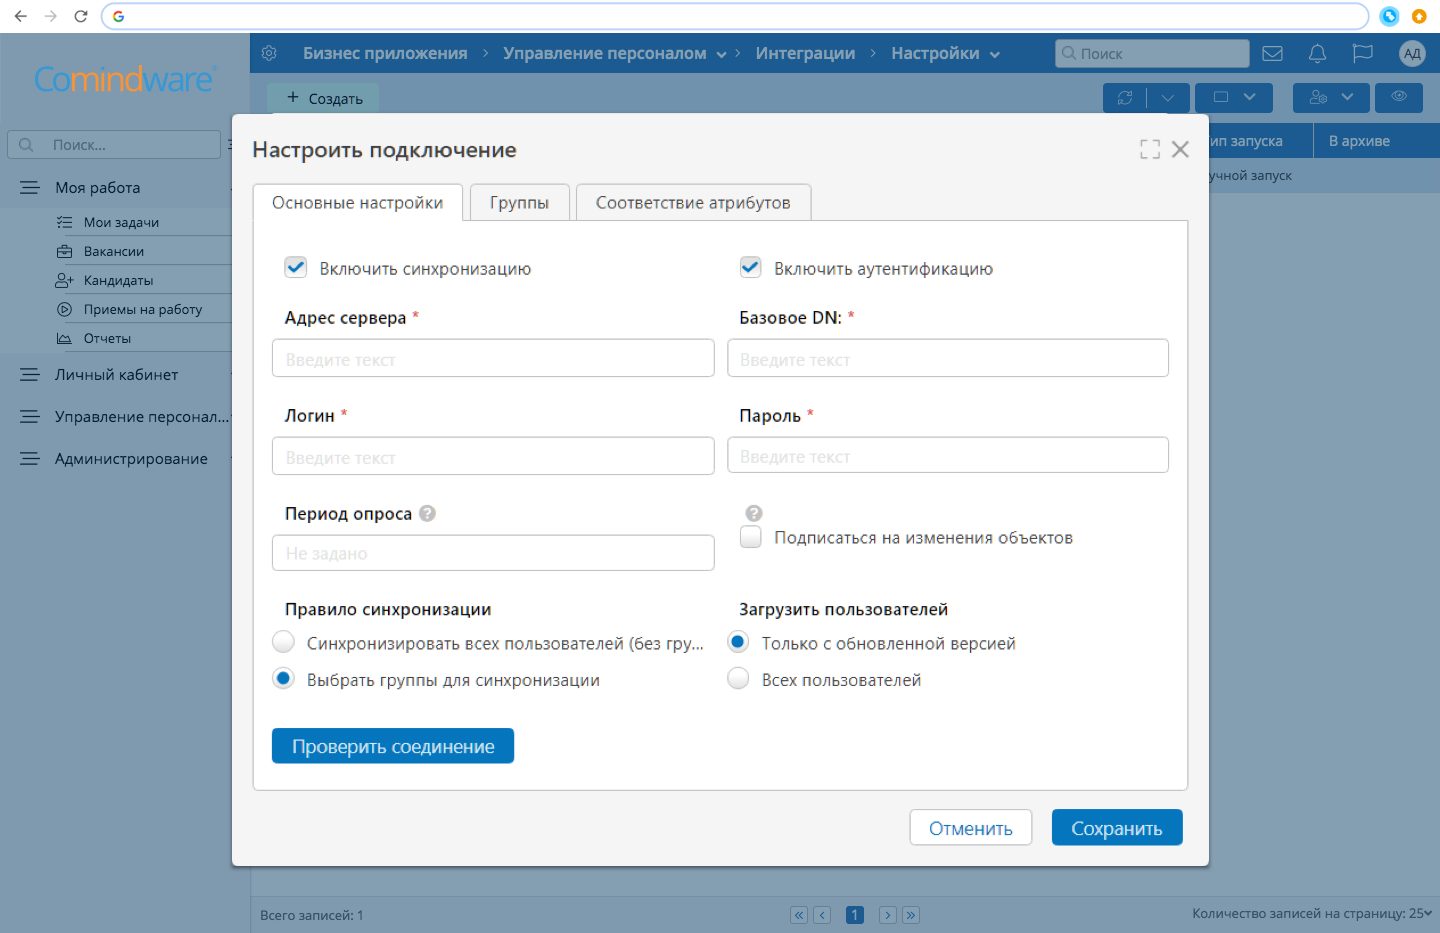Save the connection with Сохранить
Image resolution: width=1440 pixels, height=933 pixels.
tap(1117, 827)
